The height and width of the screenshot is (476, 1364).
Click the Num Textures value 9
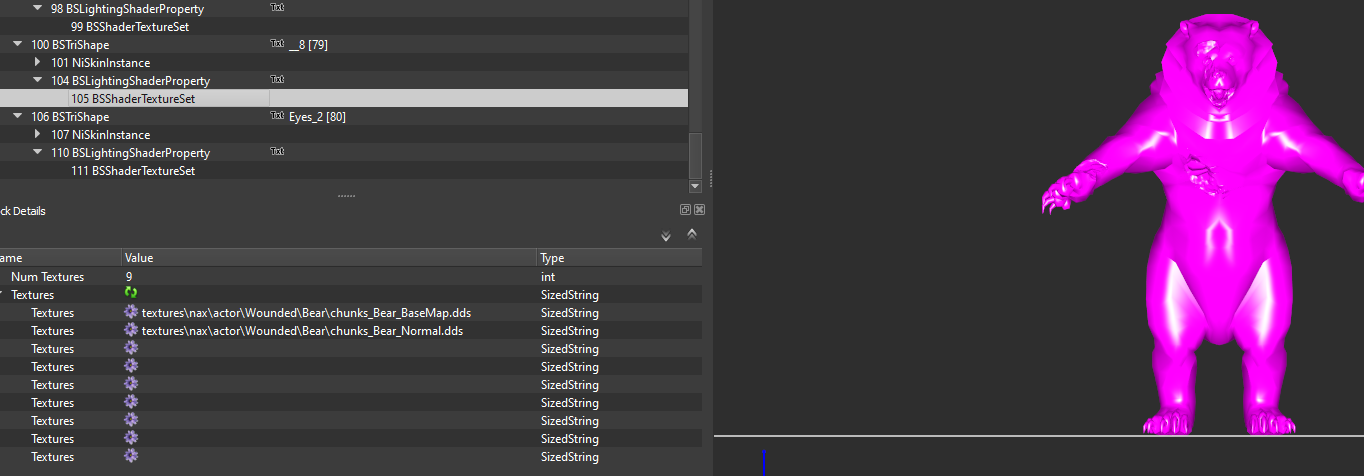pyautogui.click(x=129, y=277)
